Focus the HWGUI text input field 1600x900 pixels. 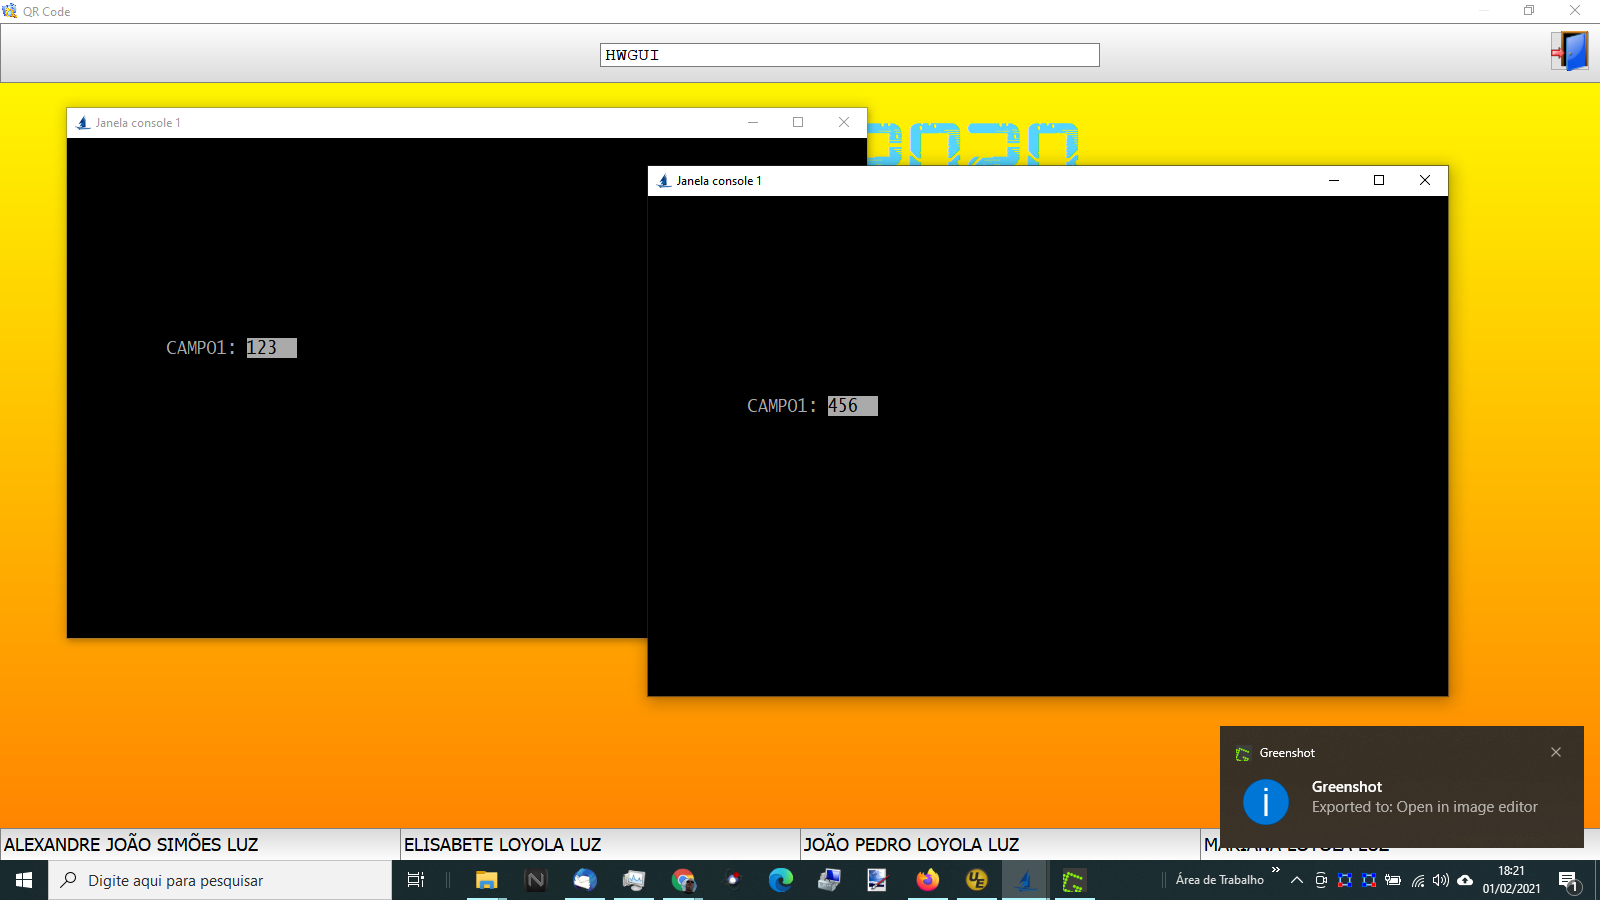(849, 55)
